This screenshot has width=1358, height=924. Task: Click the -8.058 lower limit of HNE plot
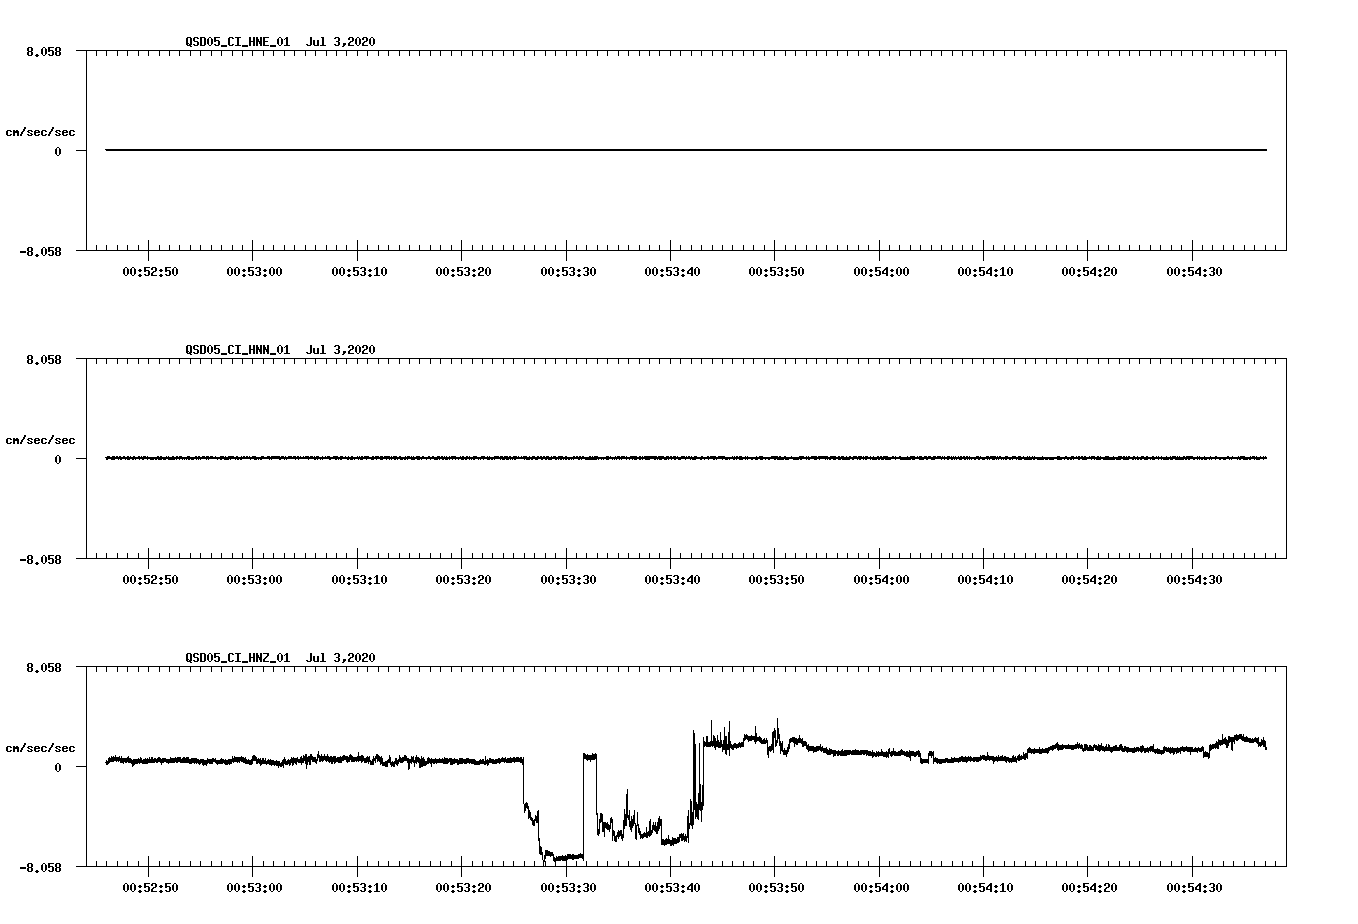40,251
